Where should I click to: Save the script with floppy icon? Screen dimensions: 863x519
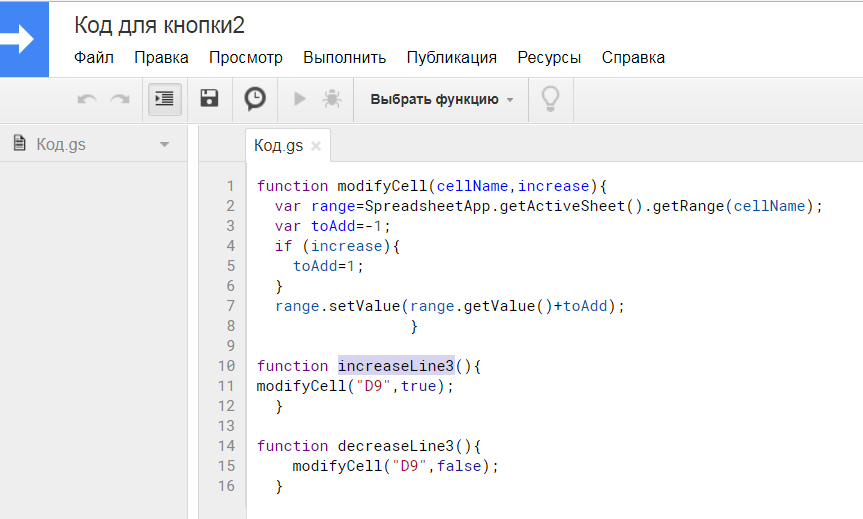pyautogui.click(x=209, y=99)
